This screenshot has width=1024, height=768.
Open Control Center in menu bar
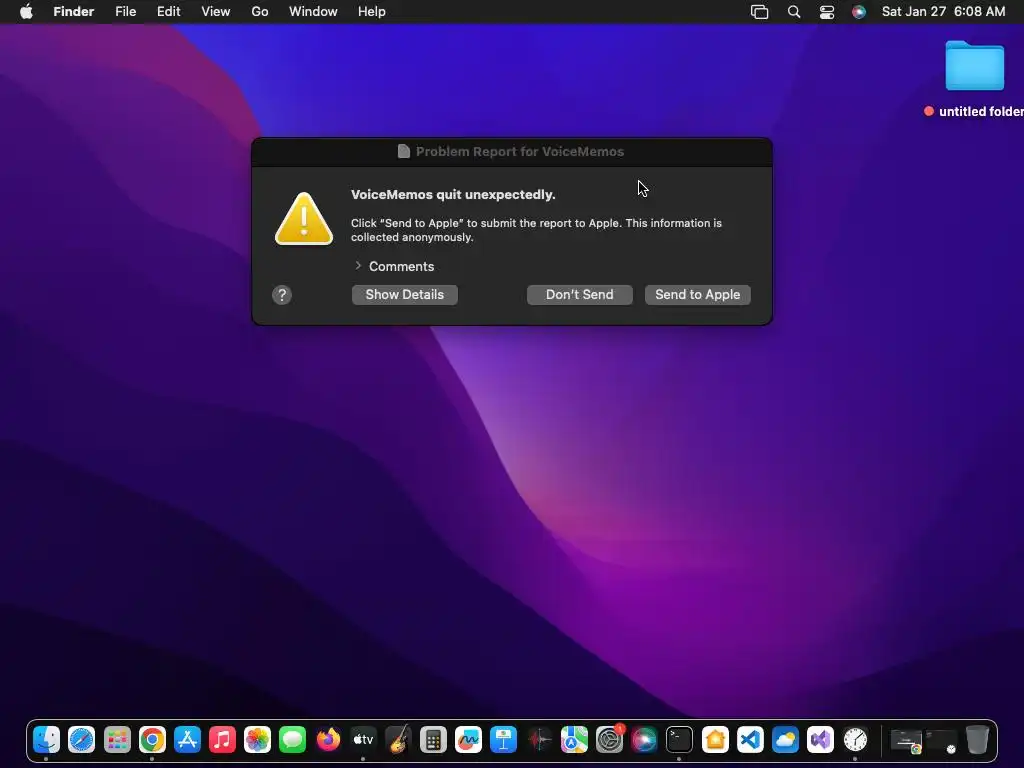coord(827,12)
